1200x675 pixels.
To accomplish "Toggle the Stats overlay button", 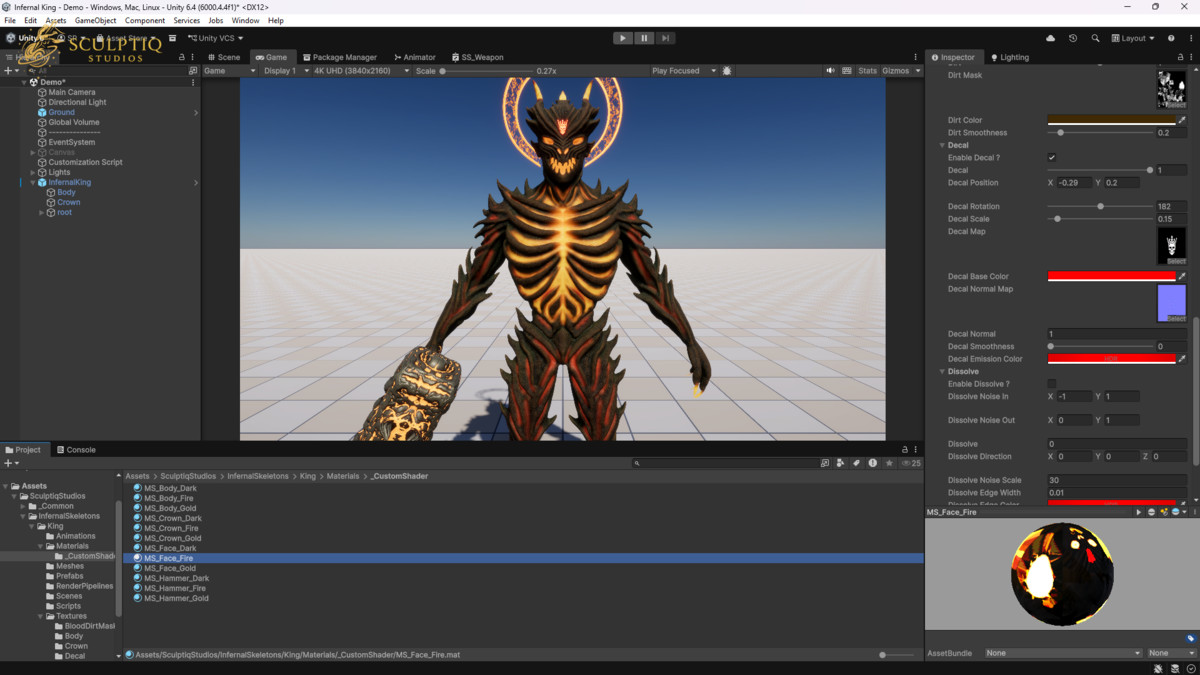I will click(867, 71).
